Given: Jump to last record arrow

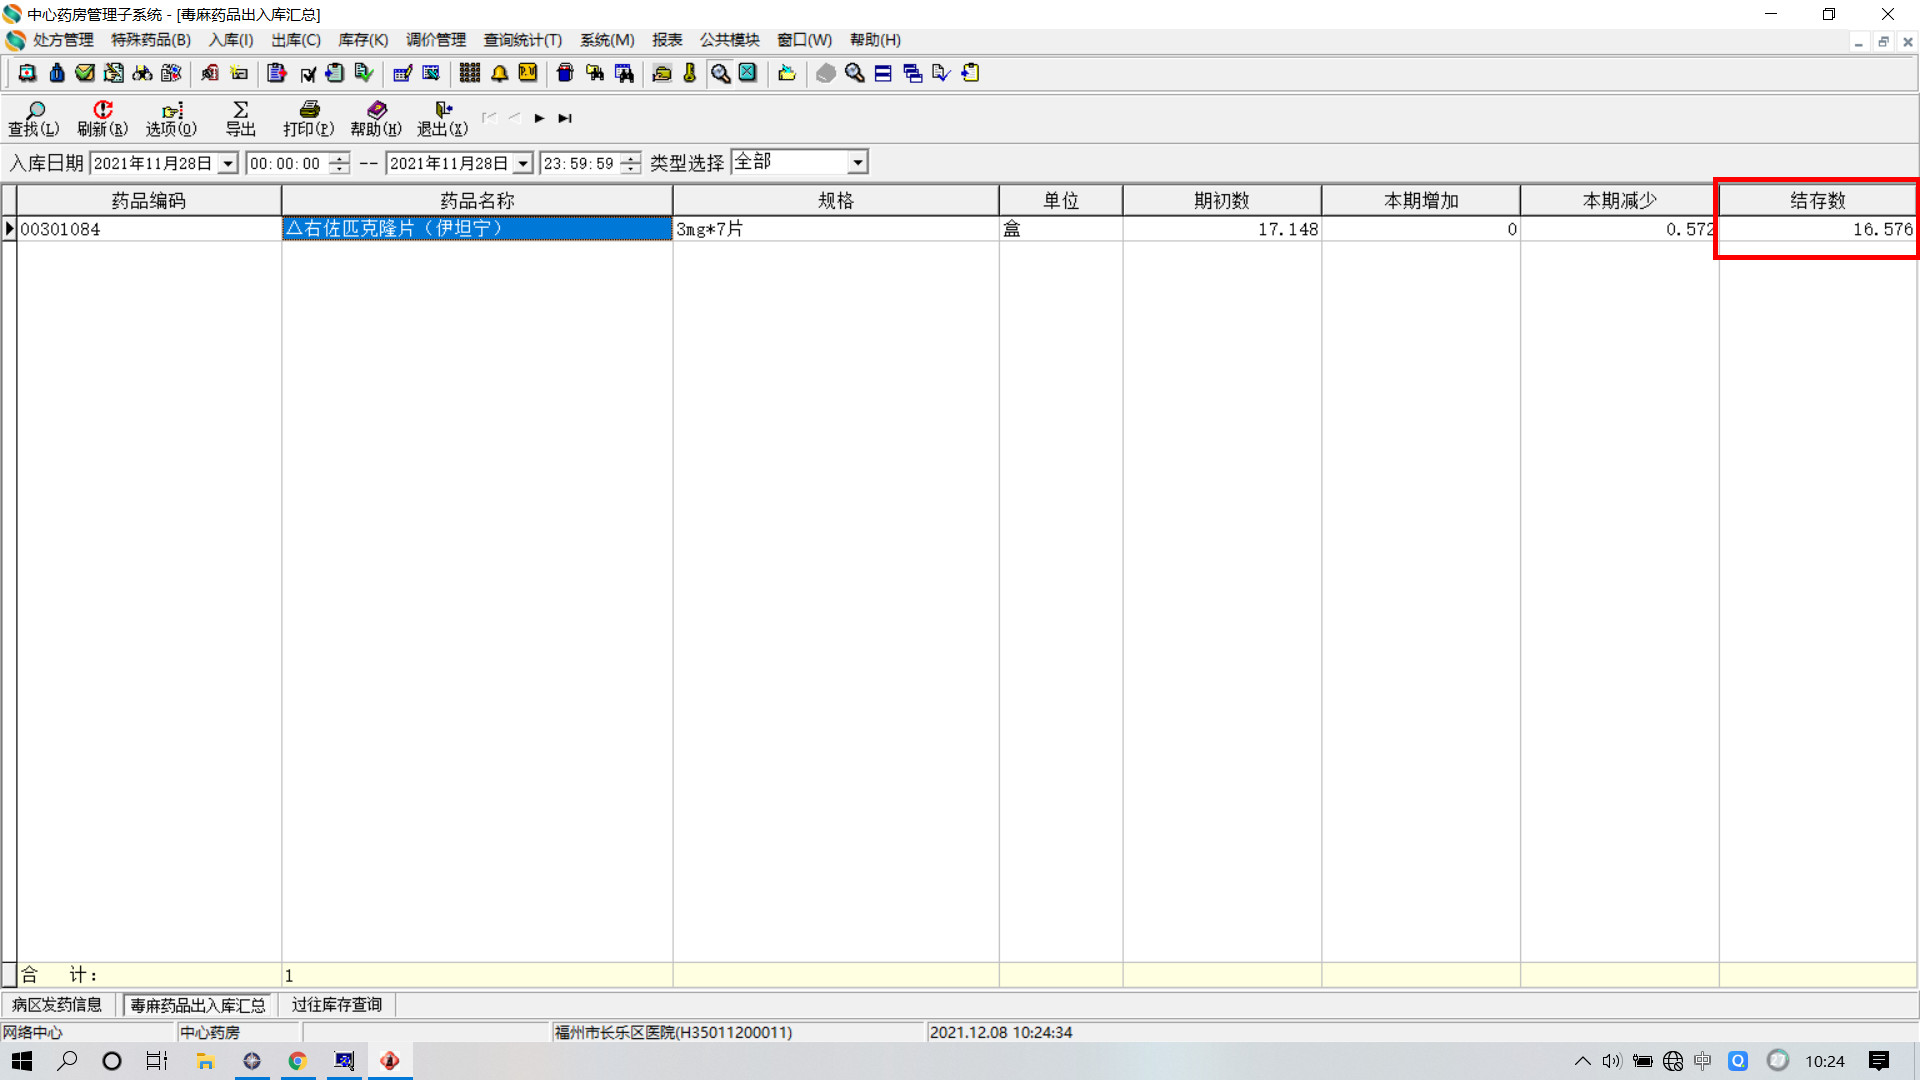Looking at the screenshot, I should (x=565, y=118).
